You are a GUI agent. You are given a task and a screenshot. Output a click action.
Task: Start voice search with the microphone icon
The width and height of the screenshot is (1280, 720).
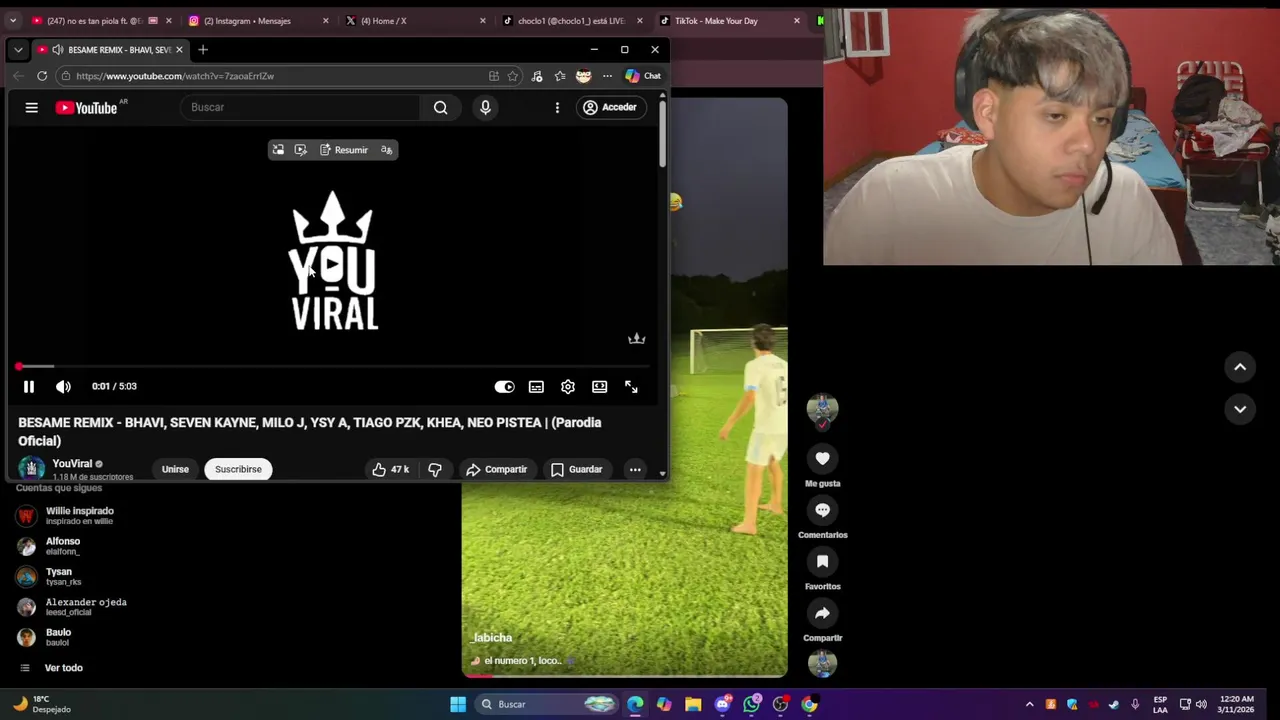[485, 107]
